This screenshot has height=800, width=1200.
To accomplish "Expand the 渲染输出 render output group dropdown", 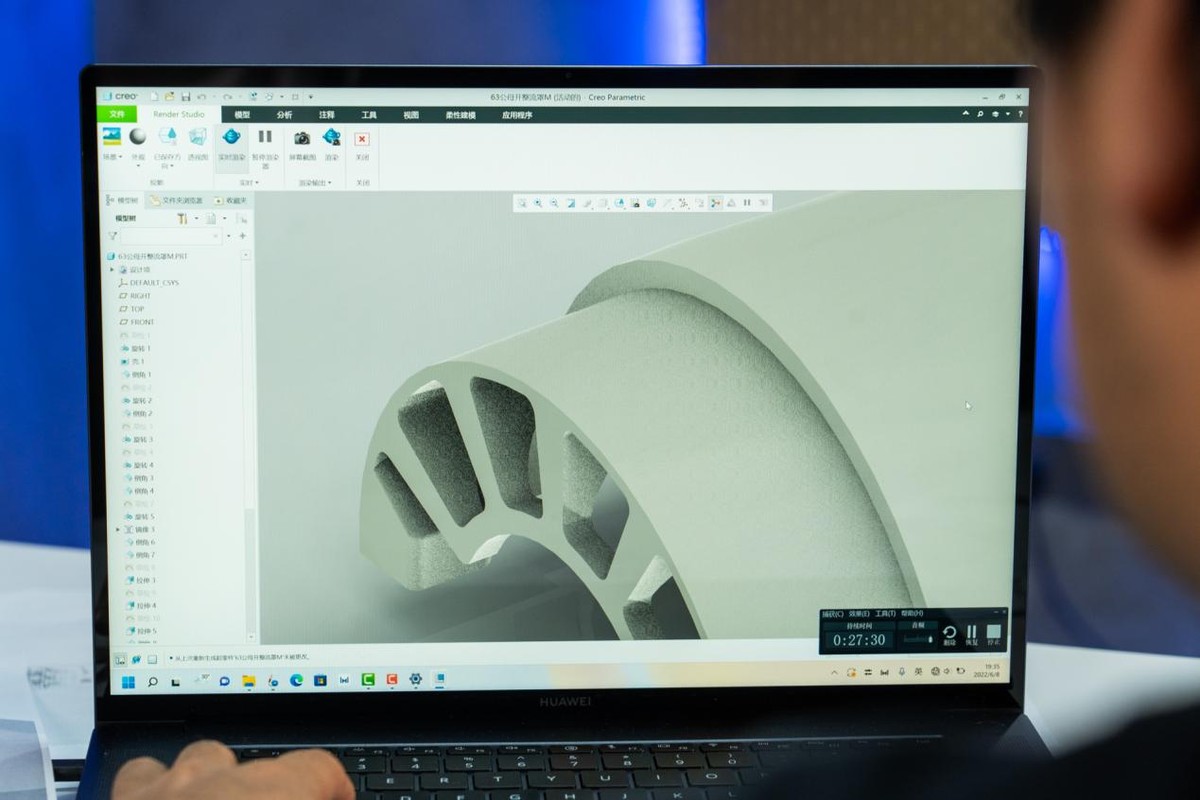I will [315, 183].
